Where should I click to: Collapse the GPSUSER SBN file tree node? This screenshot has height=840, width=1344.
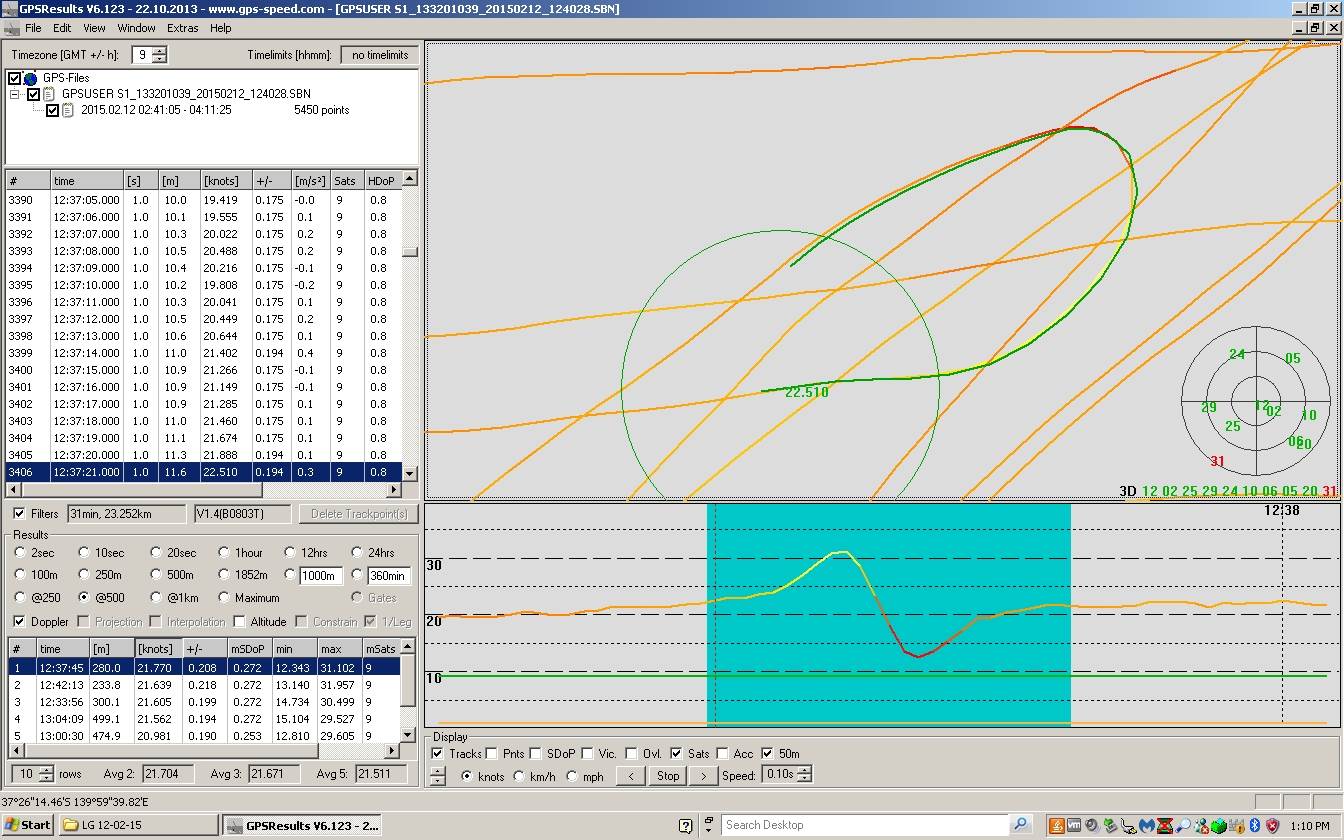click(x=16, y=94)
